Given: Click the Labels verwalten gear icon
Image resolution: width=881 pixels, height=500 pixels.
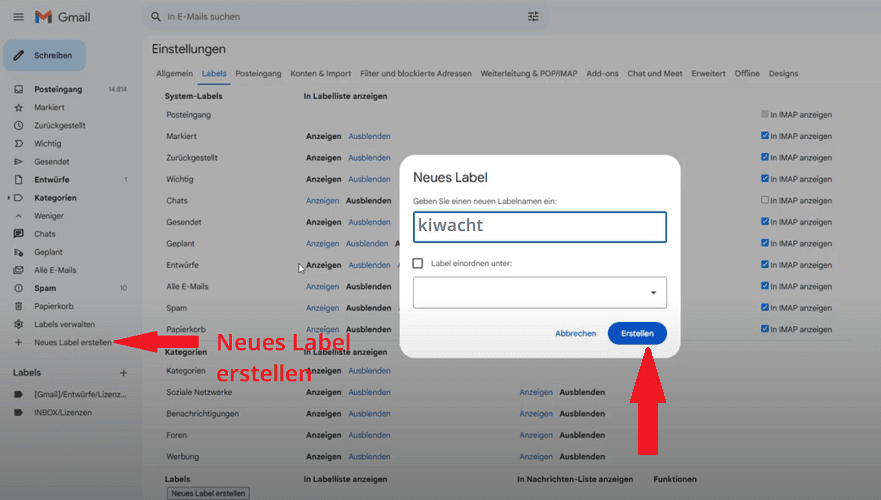Looking at the screenshot, I should pos(19,324).
